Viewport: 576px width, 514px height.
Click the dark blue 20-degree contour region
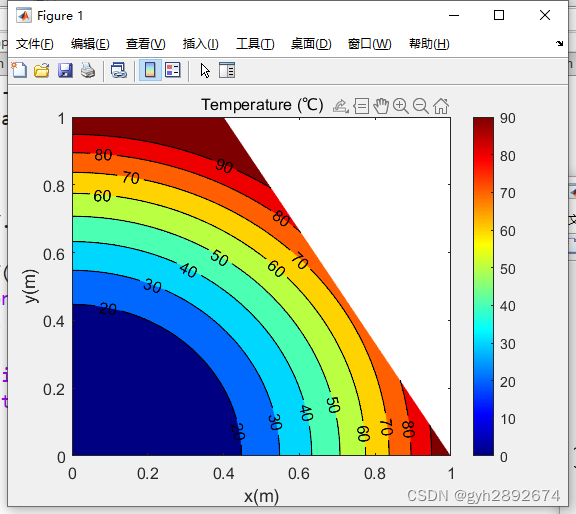(x=147, y=389)
